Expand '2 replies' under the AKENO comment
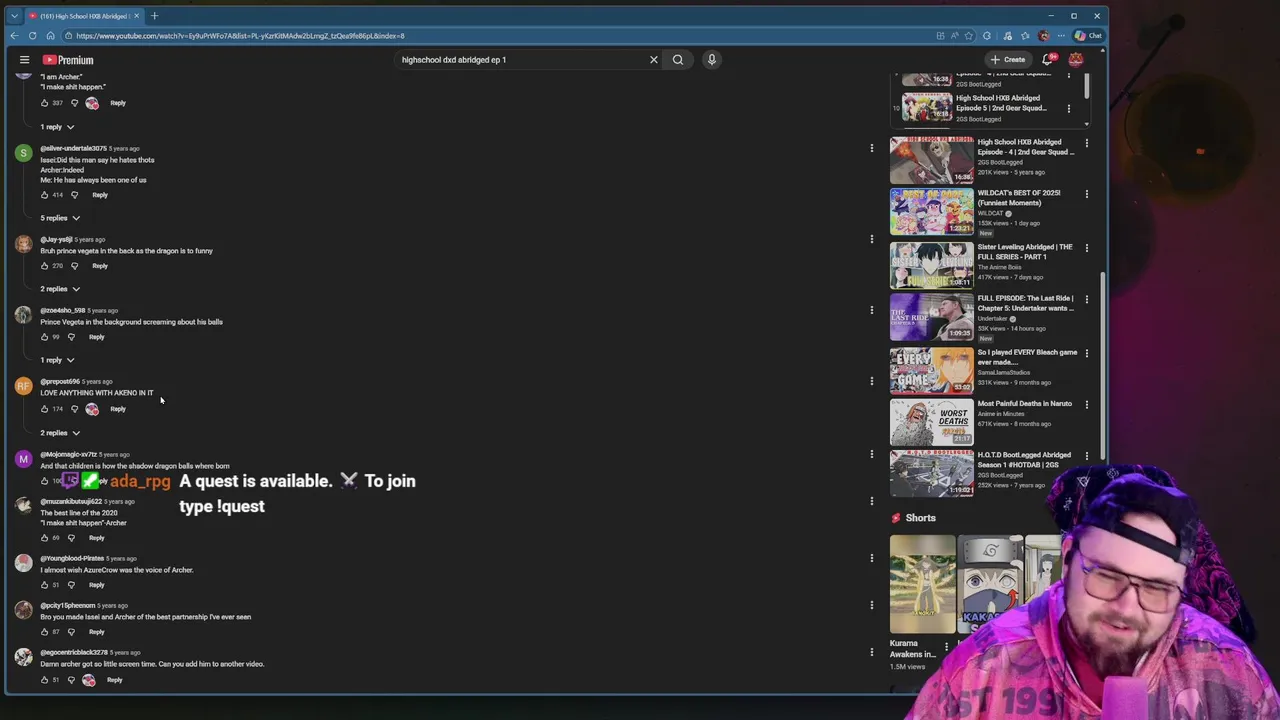This screenshot has width=1280, height=720. point(60,433)
